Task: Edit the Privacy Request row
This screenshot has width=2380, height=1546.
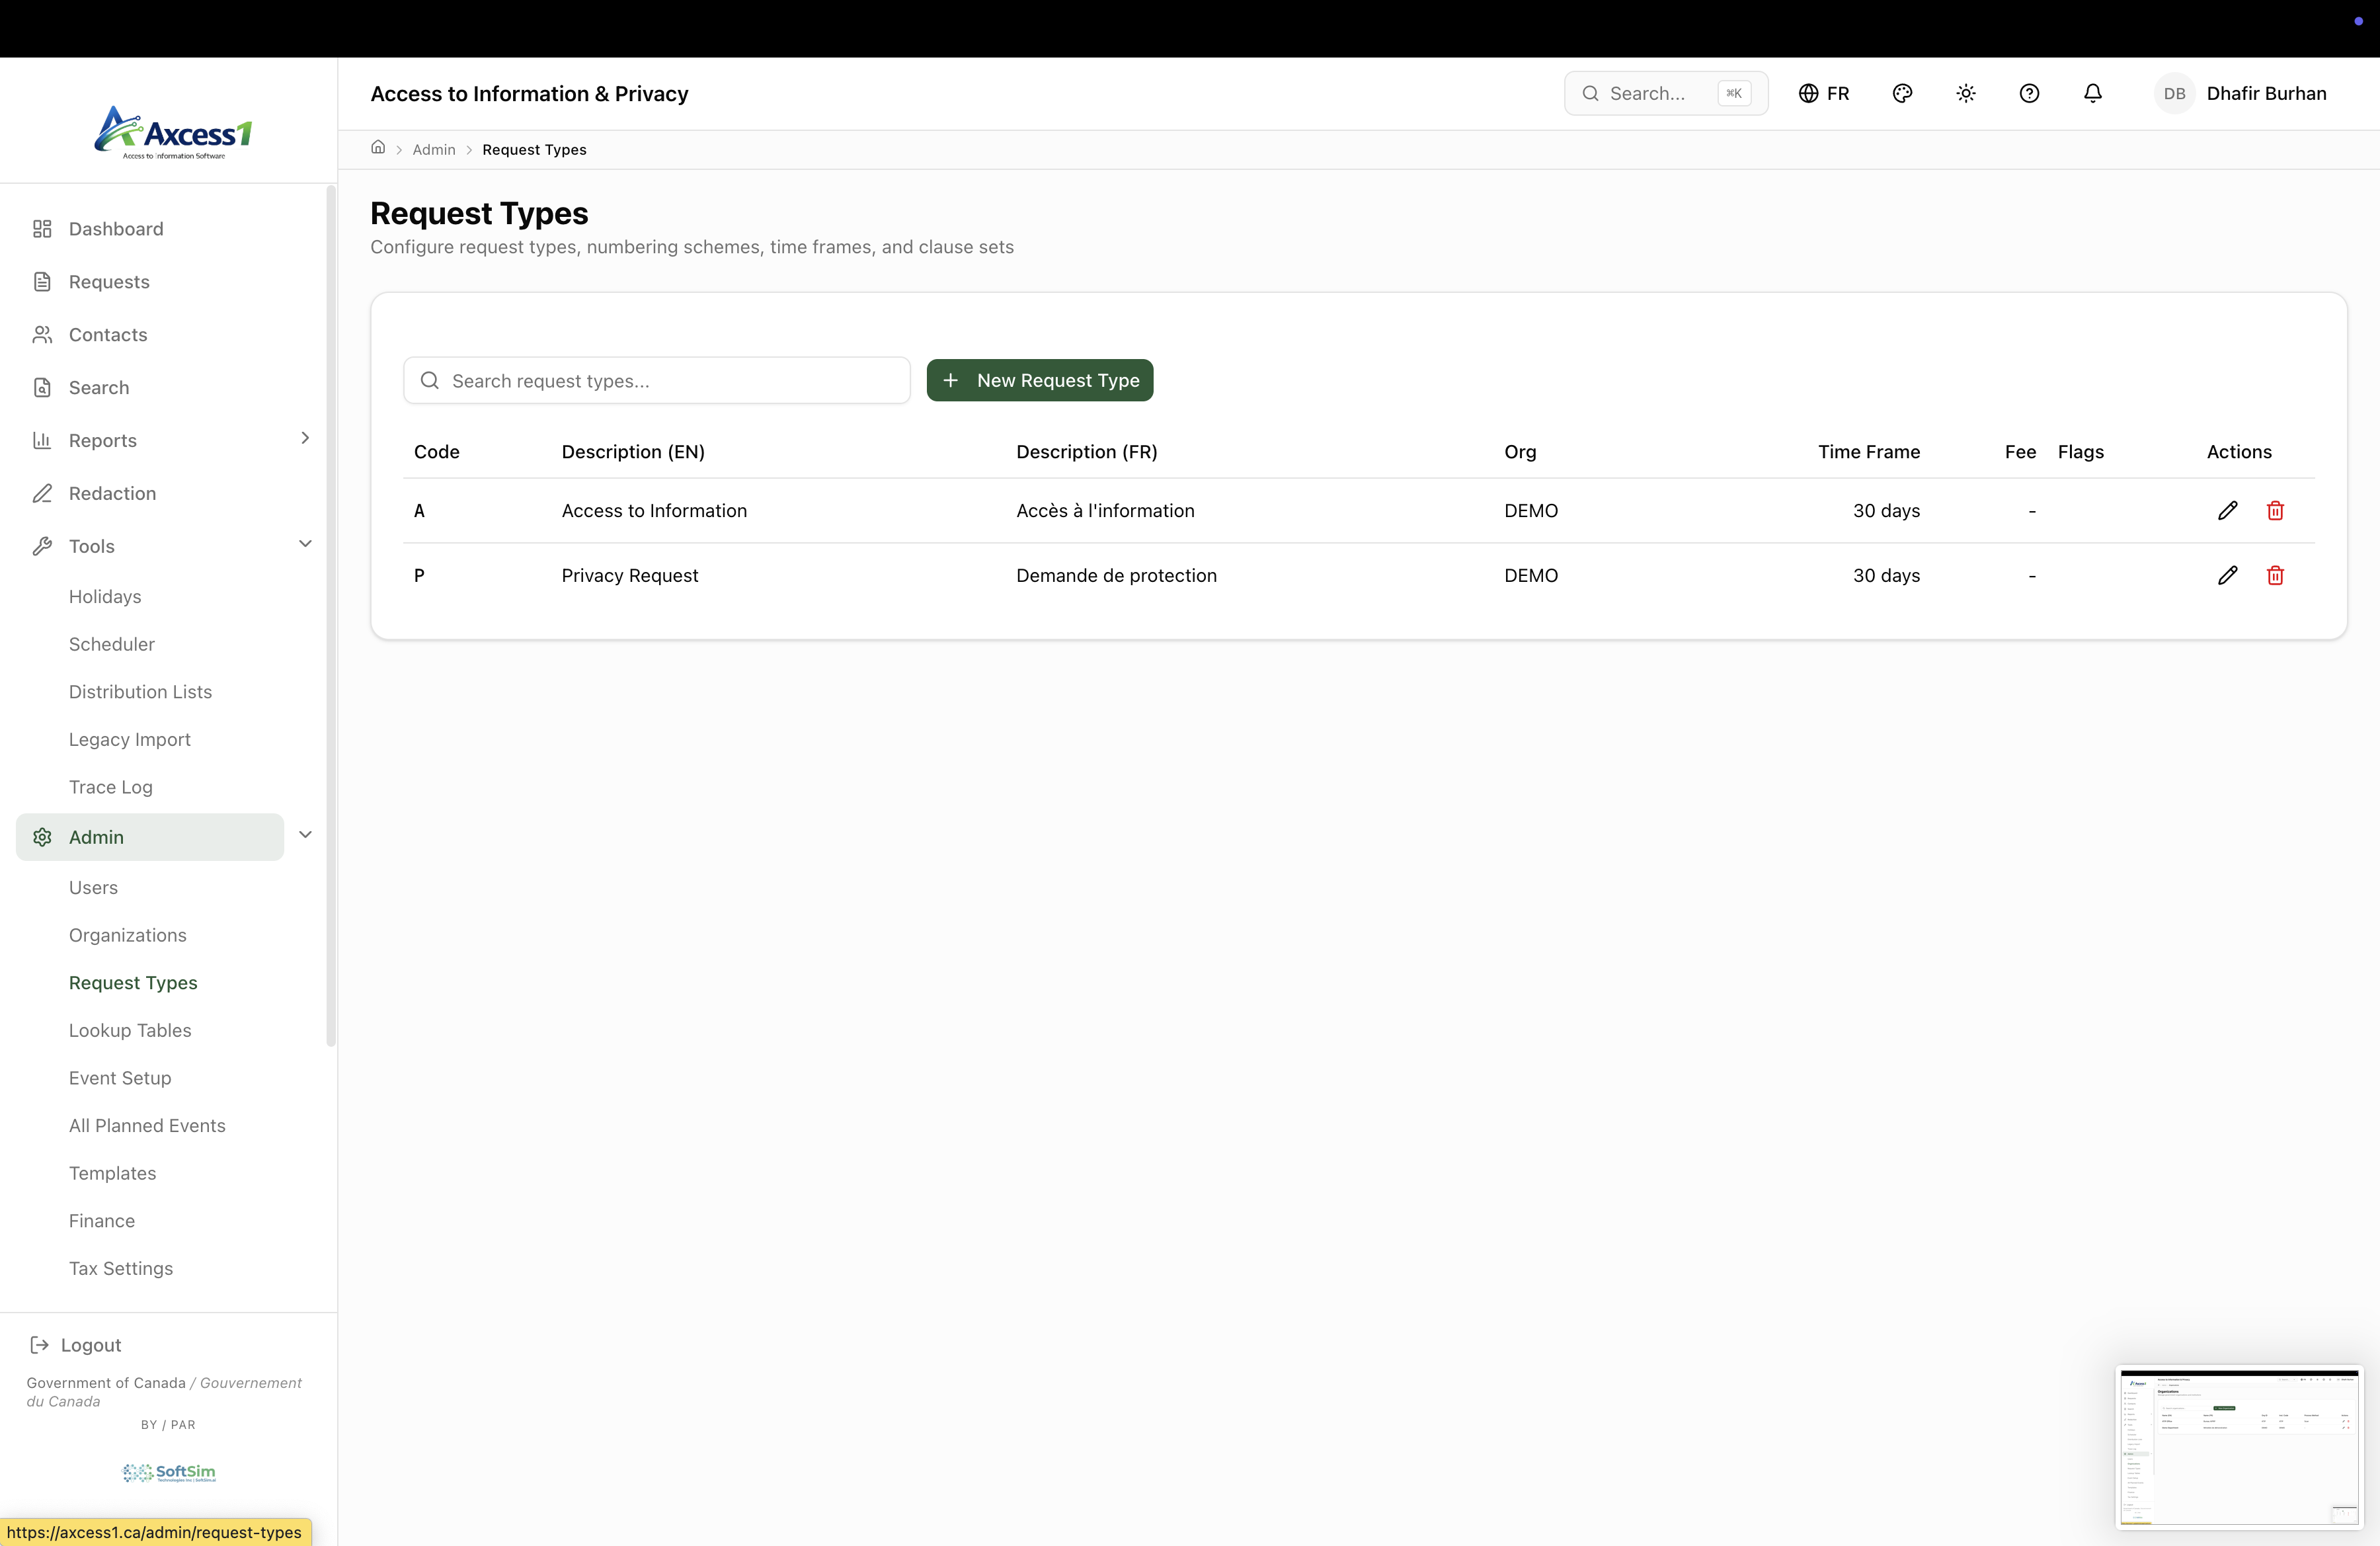Action: [2227, 576]
